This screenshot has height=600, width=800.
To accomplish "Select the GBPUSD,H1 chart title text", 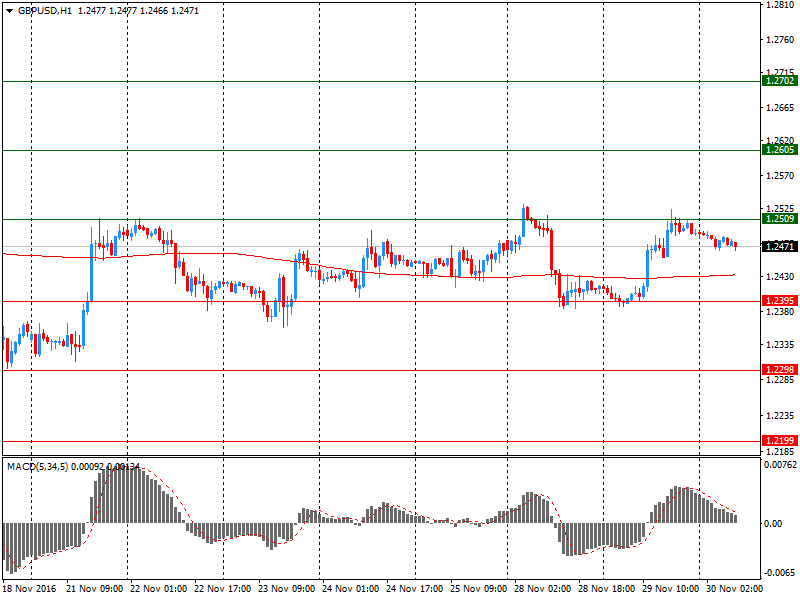I will (45, 11).
